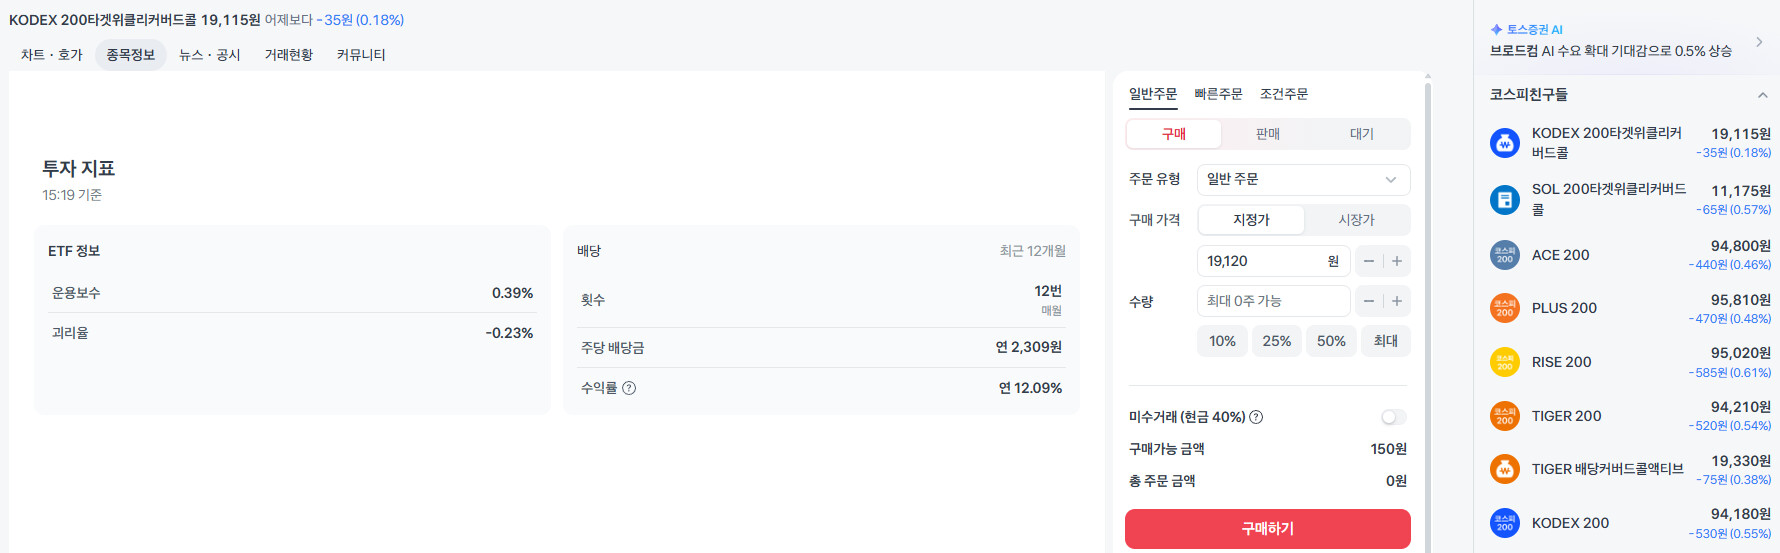Image resolution: width=1780 pixels, height=553 pixels.
Task: Switch to the 판매 order tab
Action: (1268, 134)
